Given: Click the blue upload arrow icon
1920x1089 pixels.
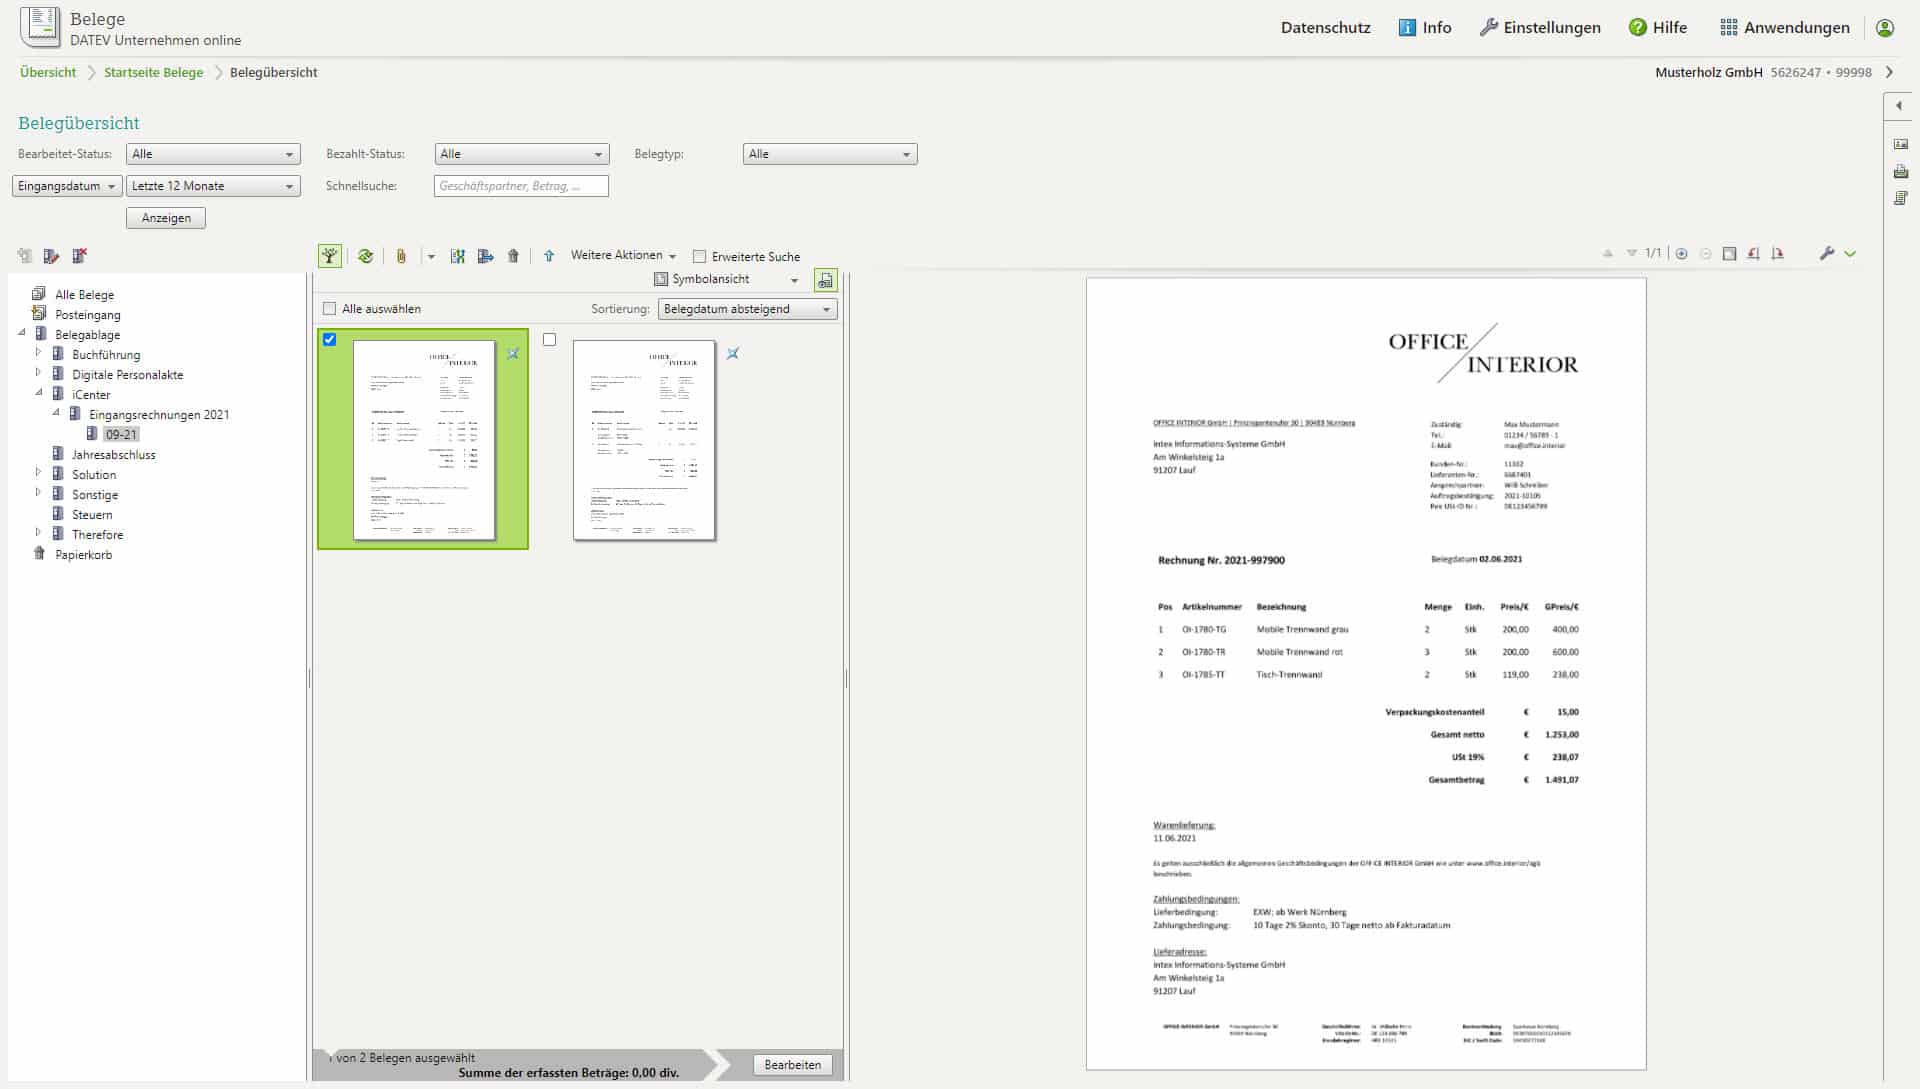Looking at the screenshot, I should 549,256.
